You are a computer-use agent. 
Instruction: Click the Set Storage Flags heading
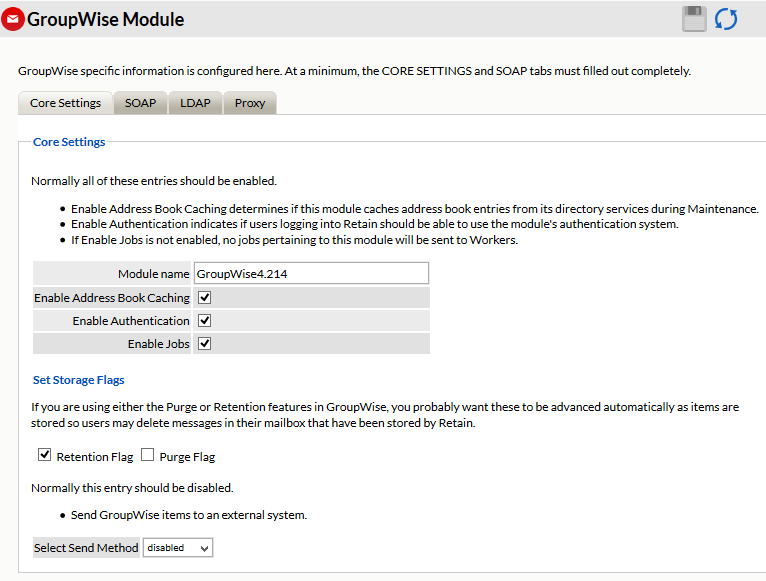[78, 380]
